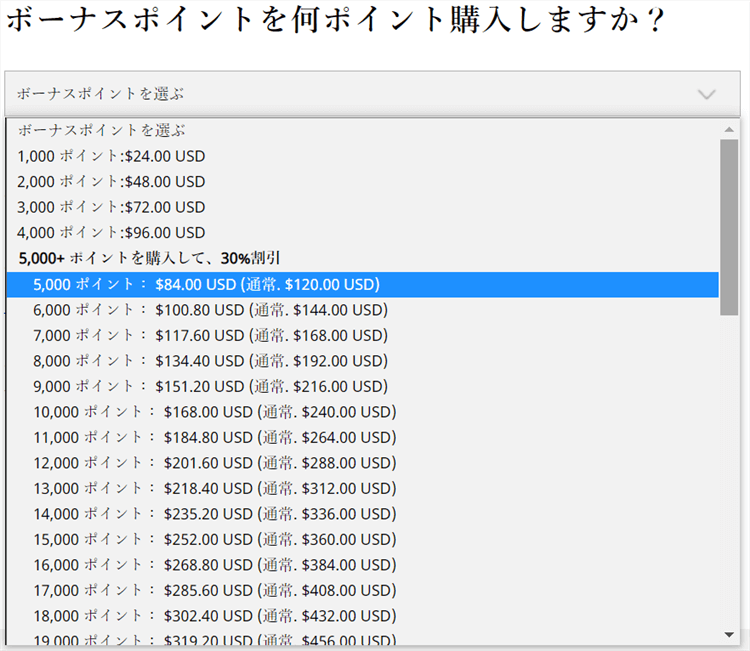Choose 12,000 ポイント for $201.60 USD

(x=214, y=463)
